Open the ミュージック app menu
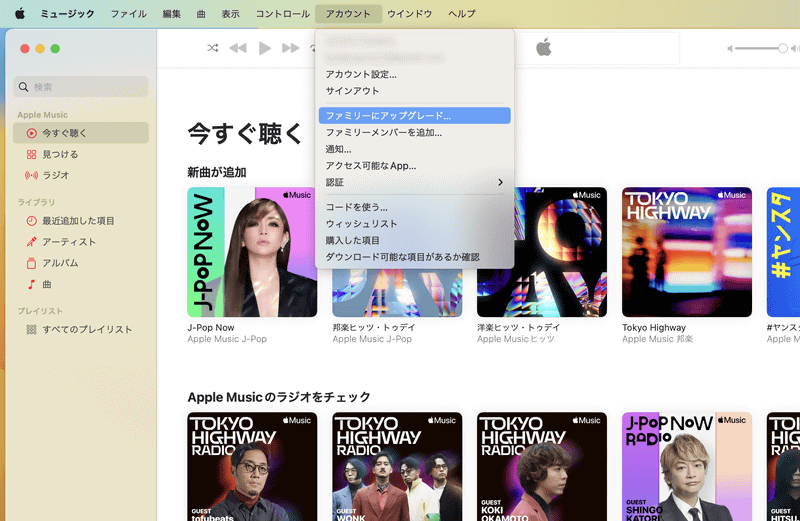The image size is (800, 521). click(x=67, y=14)
